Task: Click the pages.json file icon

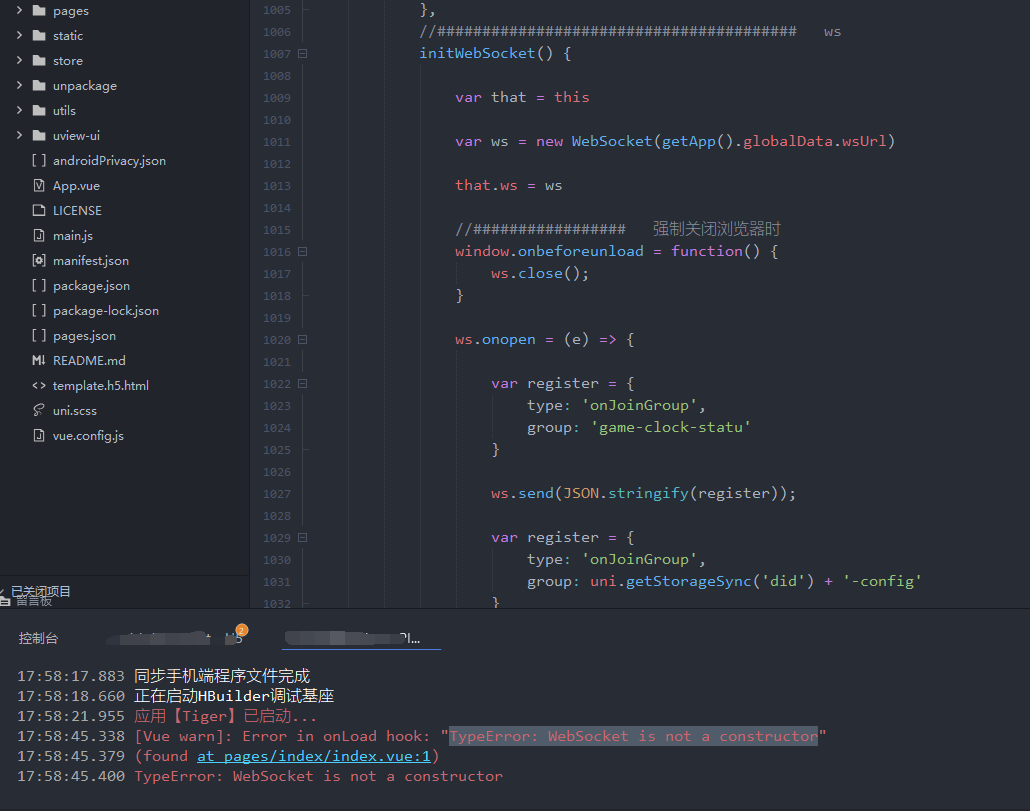Action: (x=41, y=335)
